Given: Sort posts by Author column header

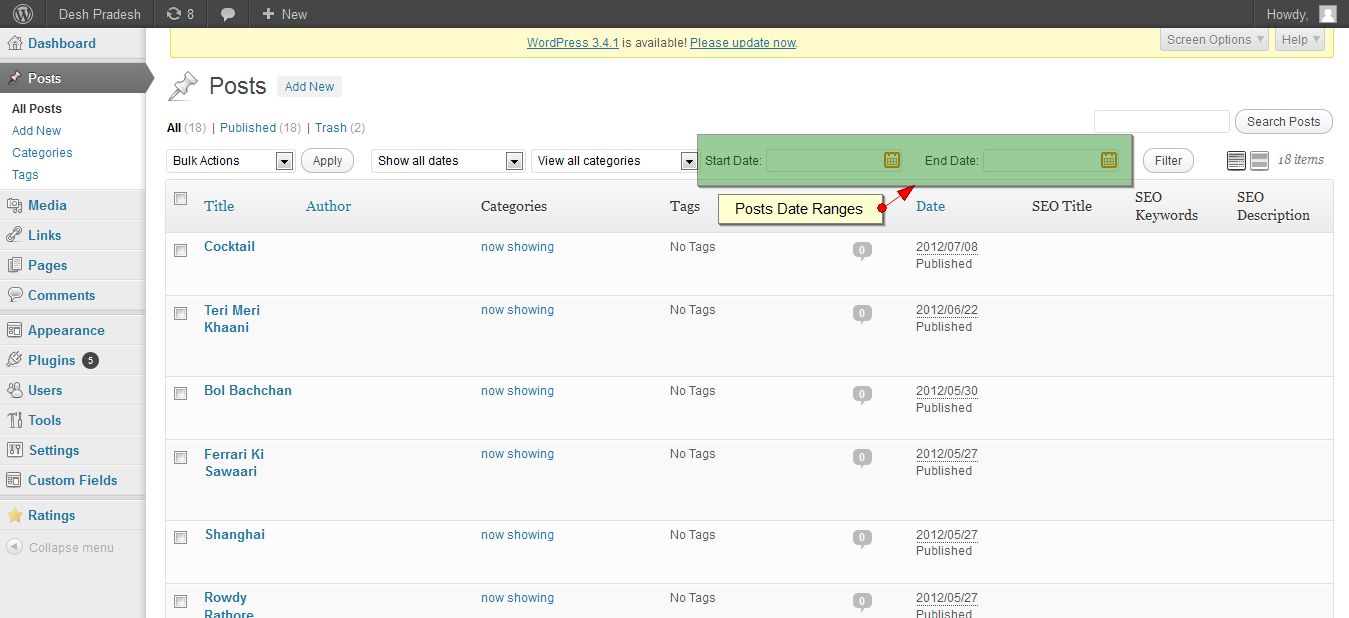Looking at the screenshot, I should coord(328,206).
